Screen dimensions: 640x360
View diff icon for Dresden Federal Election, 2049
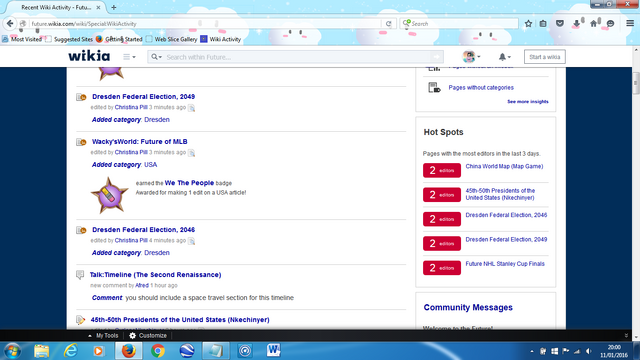coord(191,108)
